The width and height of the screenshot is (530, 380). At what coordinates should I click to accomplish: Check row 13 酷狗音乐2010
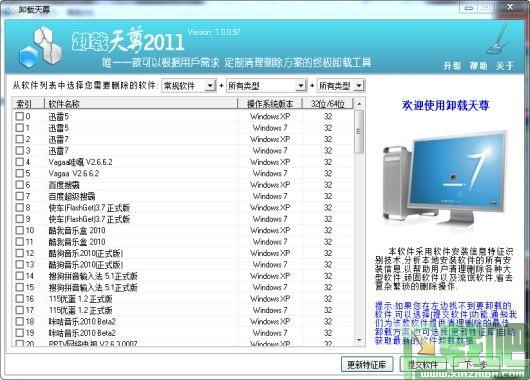20,264
